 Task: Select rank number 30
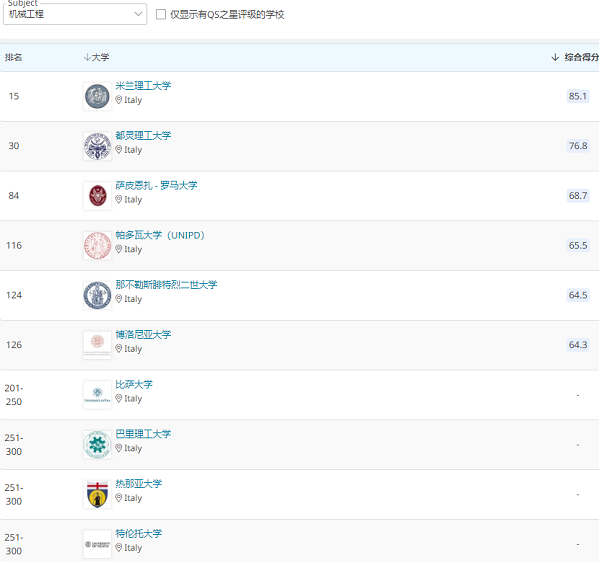click(x=14, y=146)
